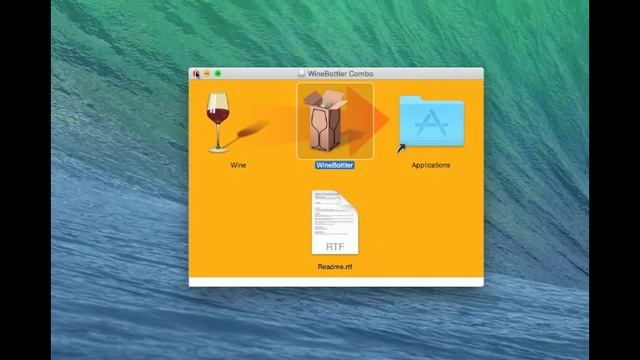Click the 'WineBottler Combo' window title
The image size is (640, 360).
click(x=340, y=74)
